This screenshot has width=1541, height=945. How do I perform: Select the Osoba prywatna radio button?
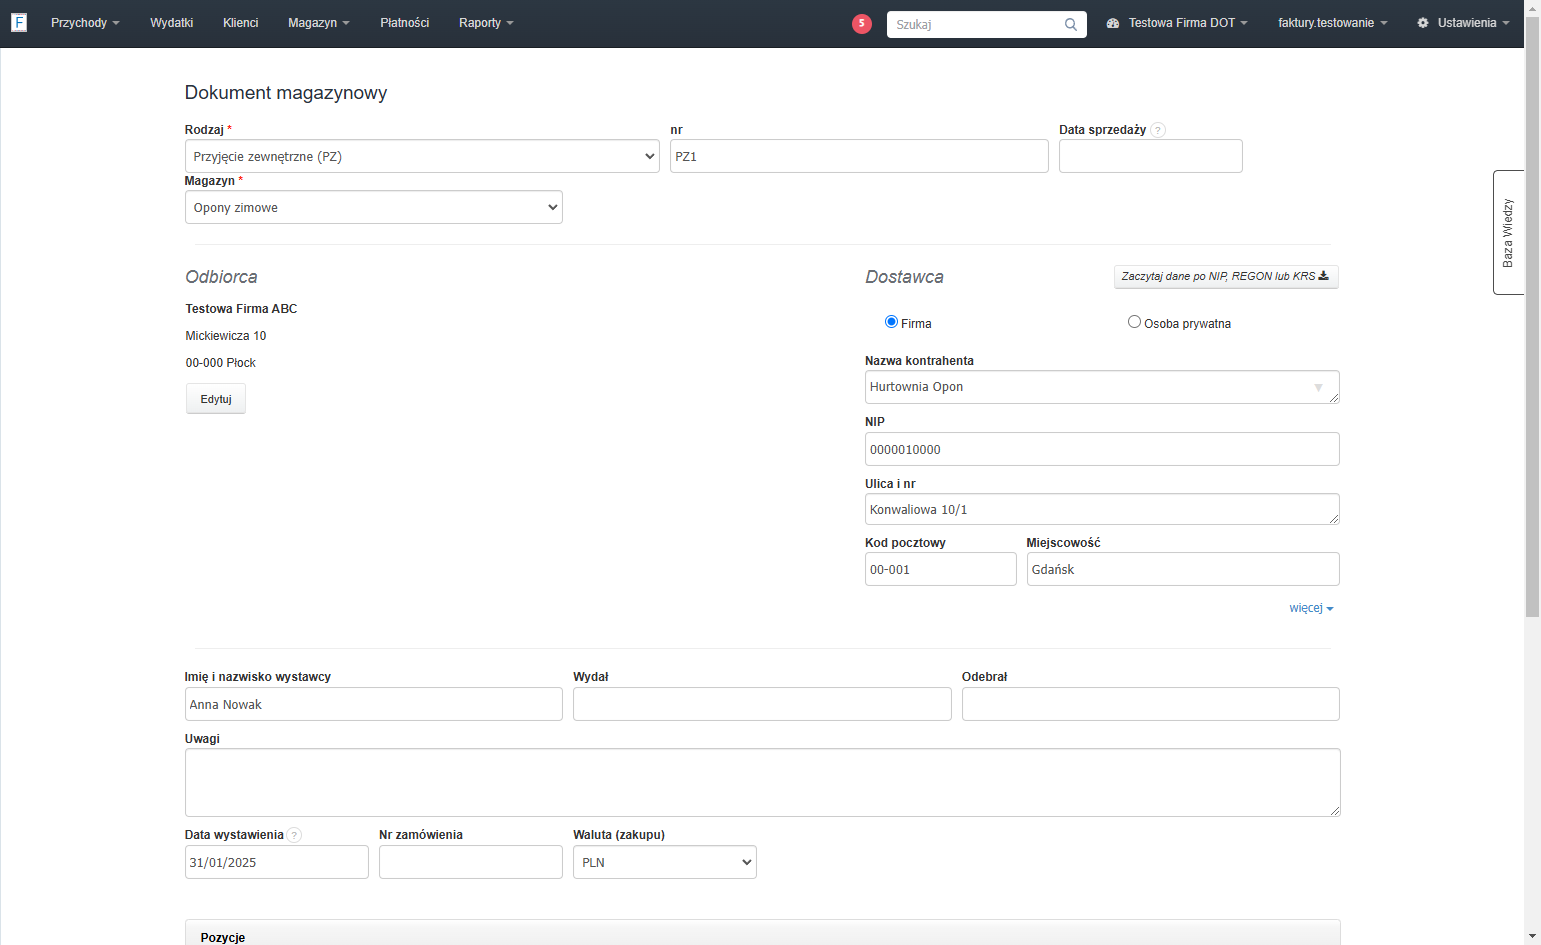[1134, 322]
